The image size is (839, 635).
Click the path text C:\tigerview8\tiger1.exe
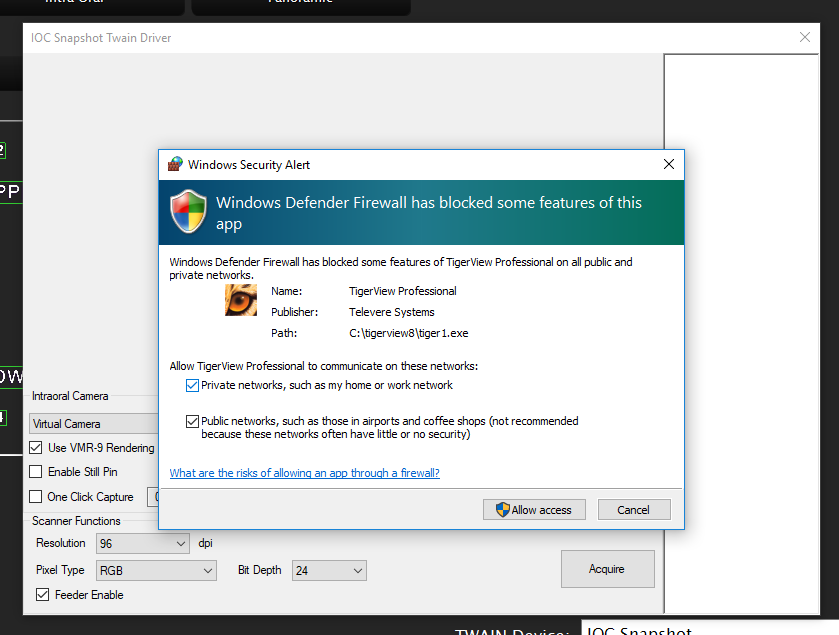point(409,333)
